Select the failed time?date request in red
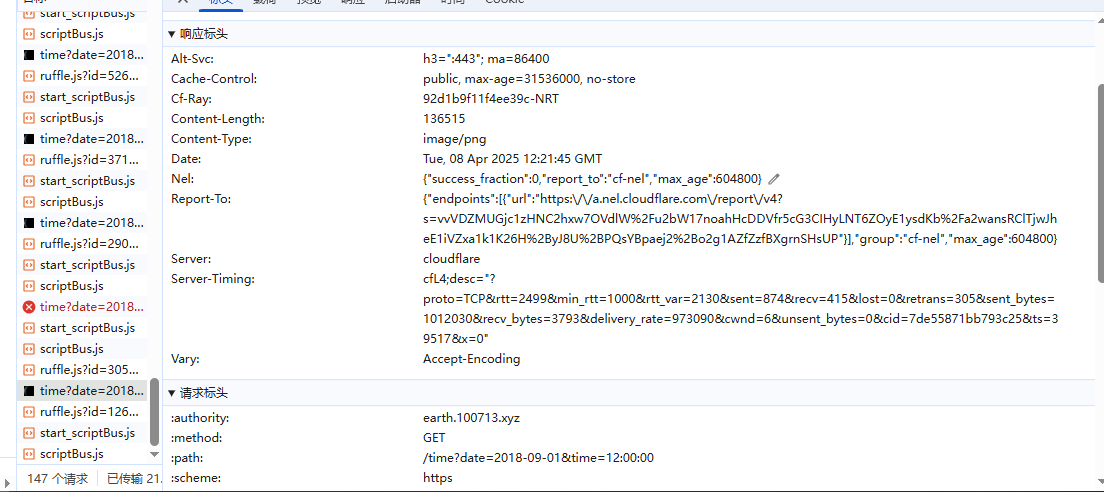The image size is (1104, 492). tap(91, 307)
